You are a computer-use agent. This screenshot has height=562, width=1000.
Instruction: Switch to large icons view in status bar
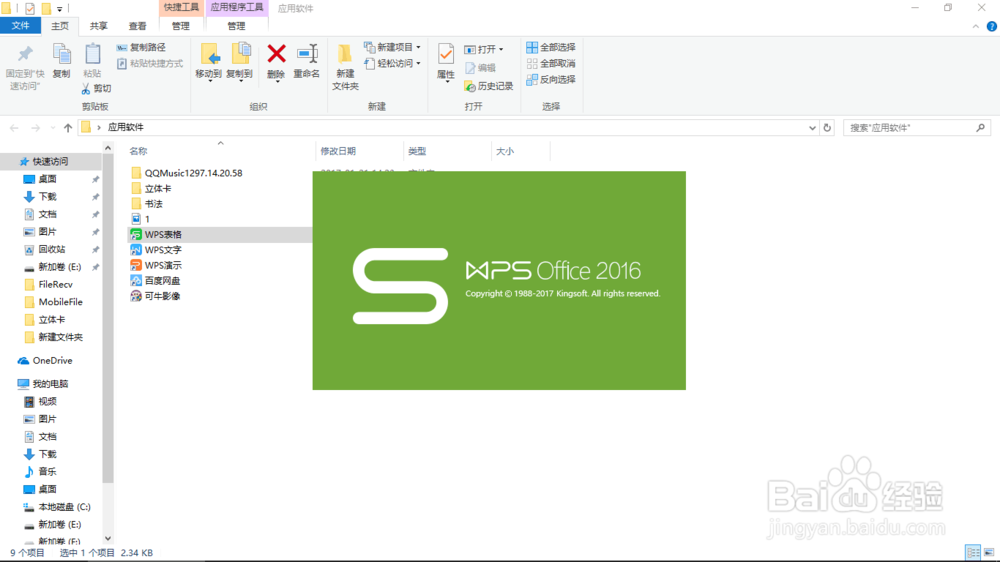[x=989, y=552]
